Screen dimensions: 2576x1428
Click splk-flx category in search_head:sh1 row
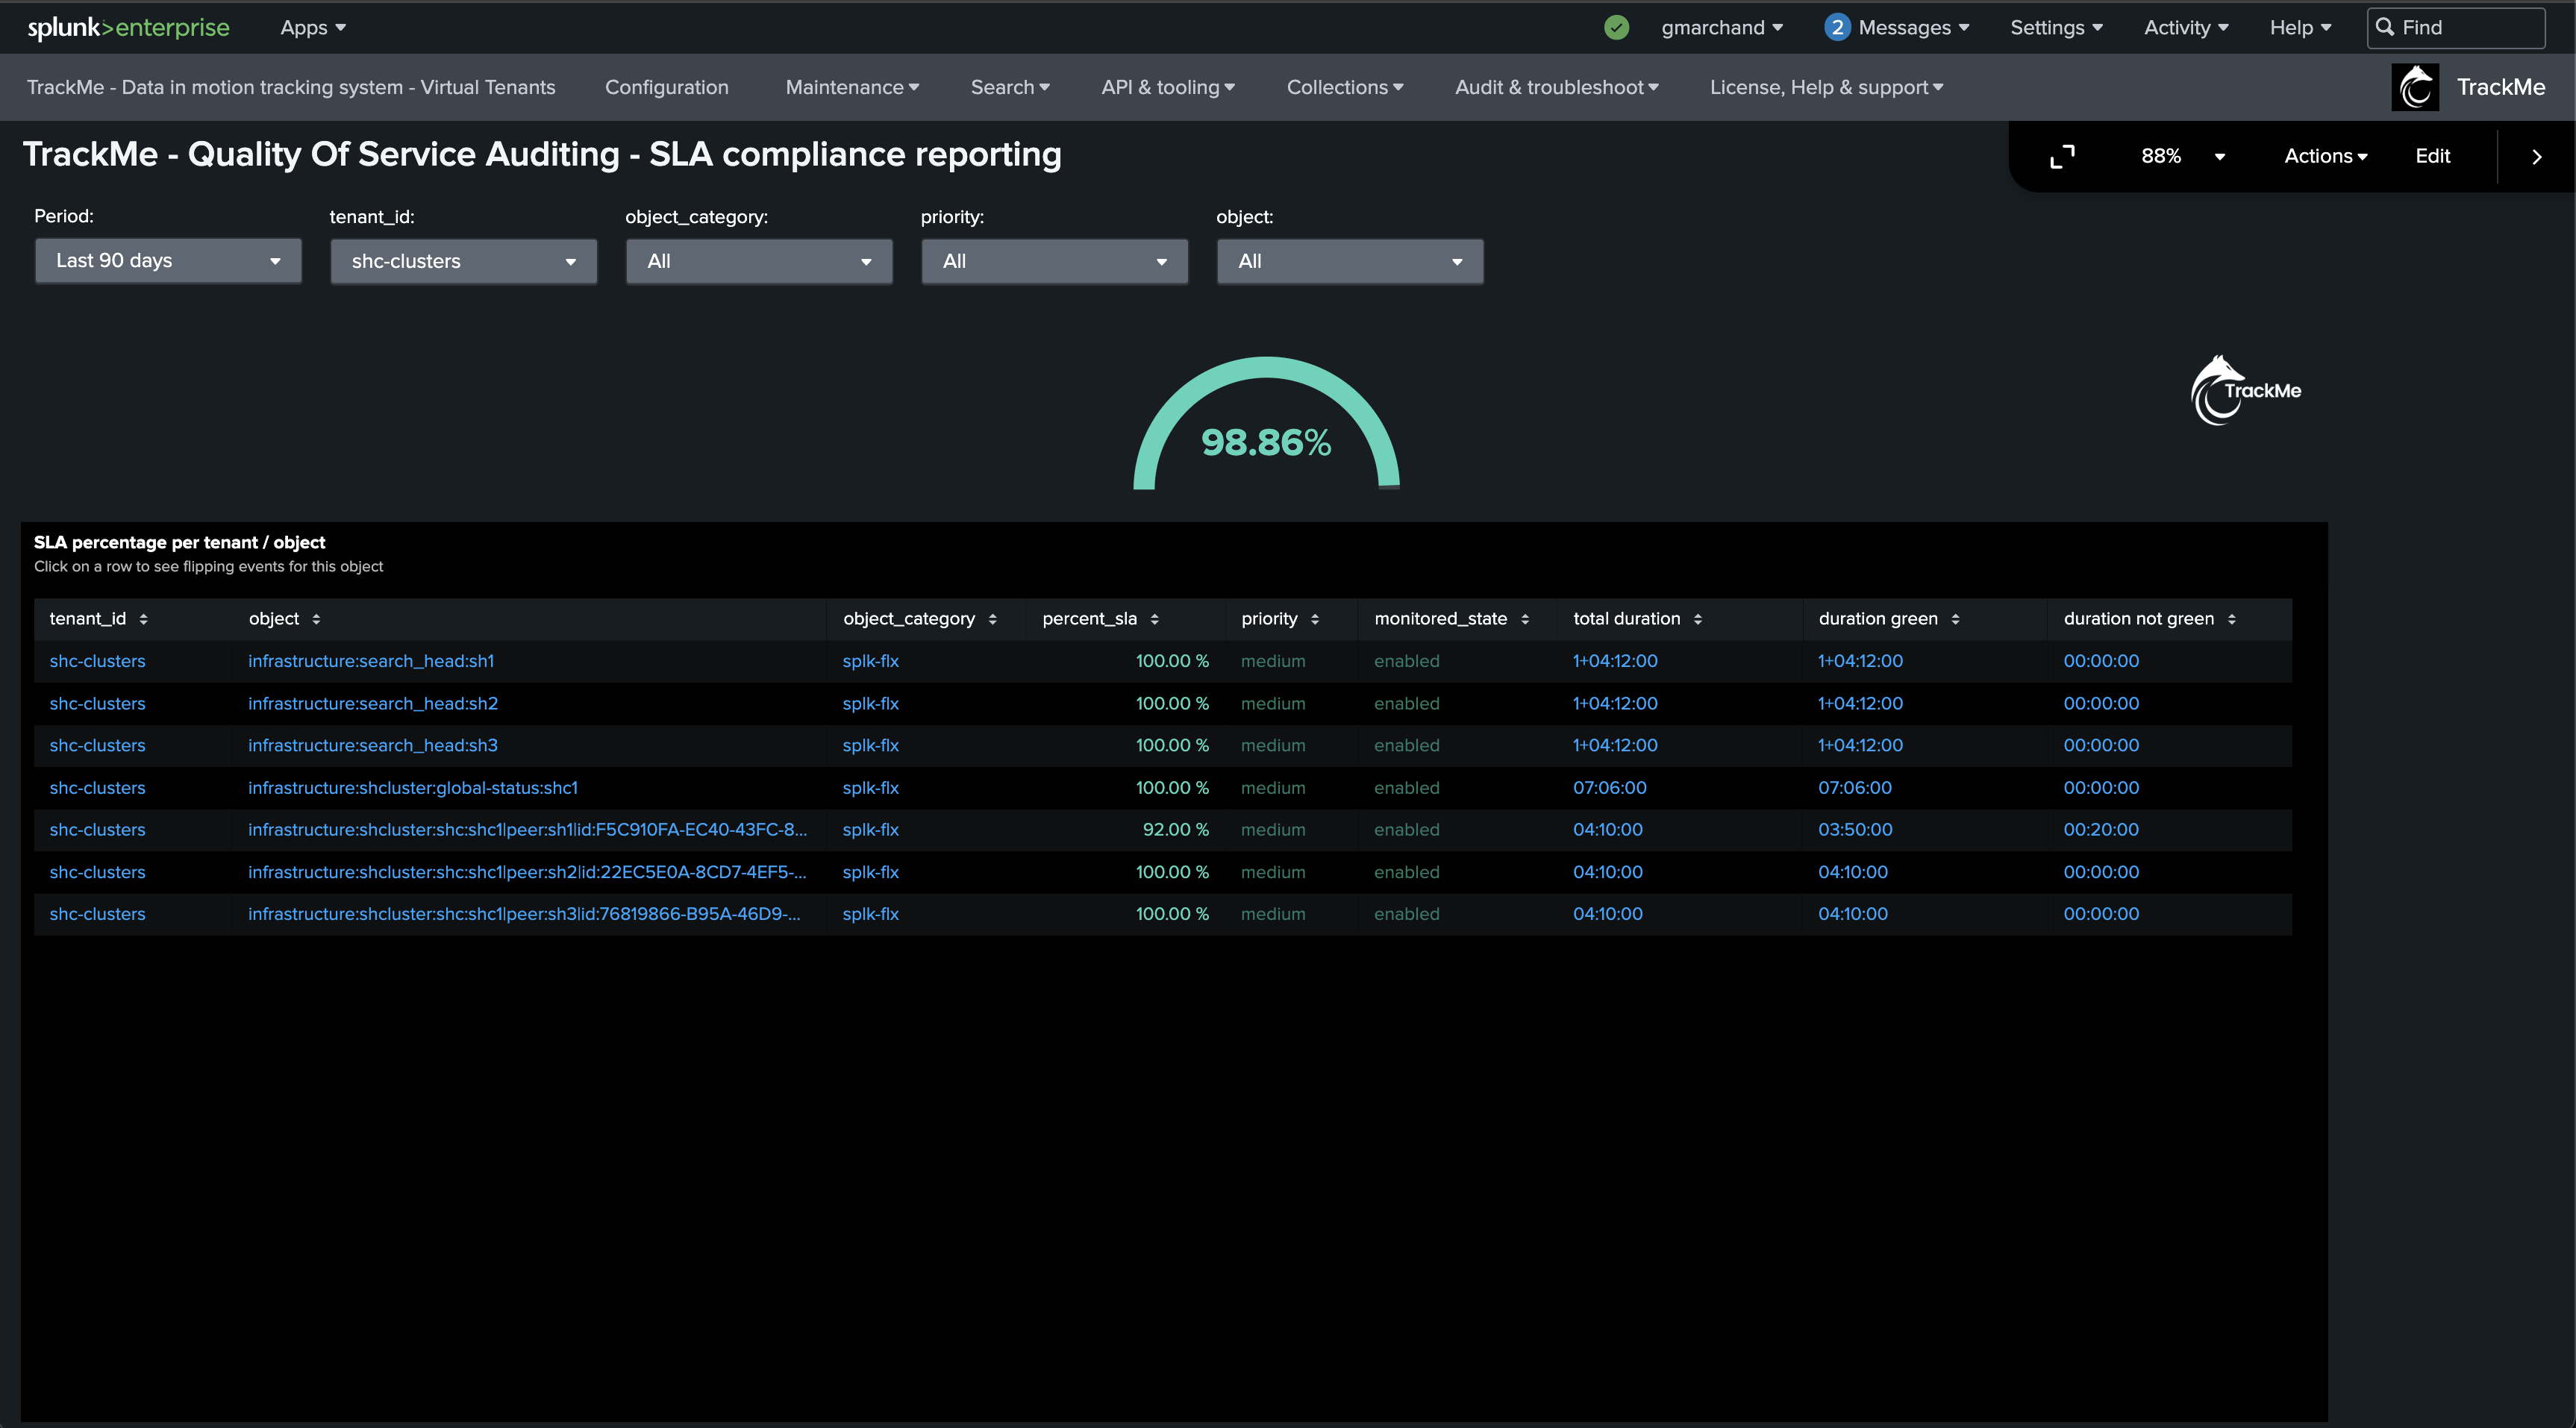(870, 662)
